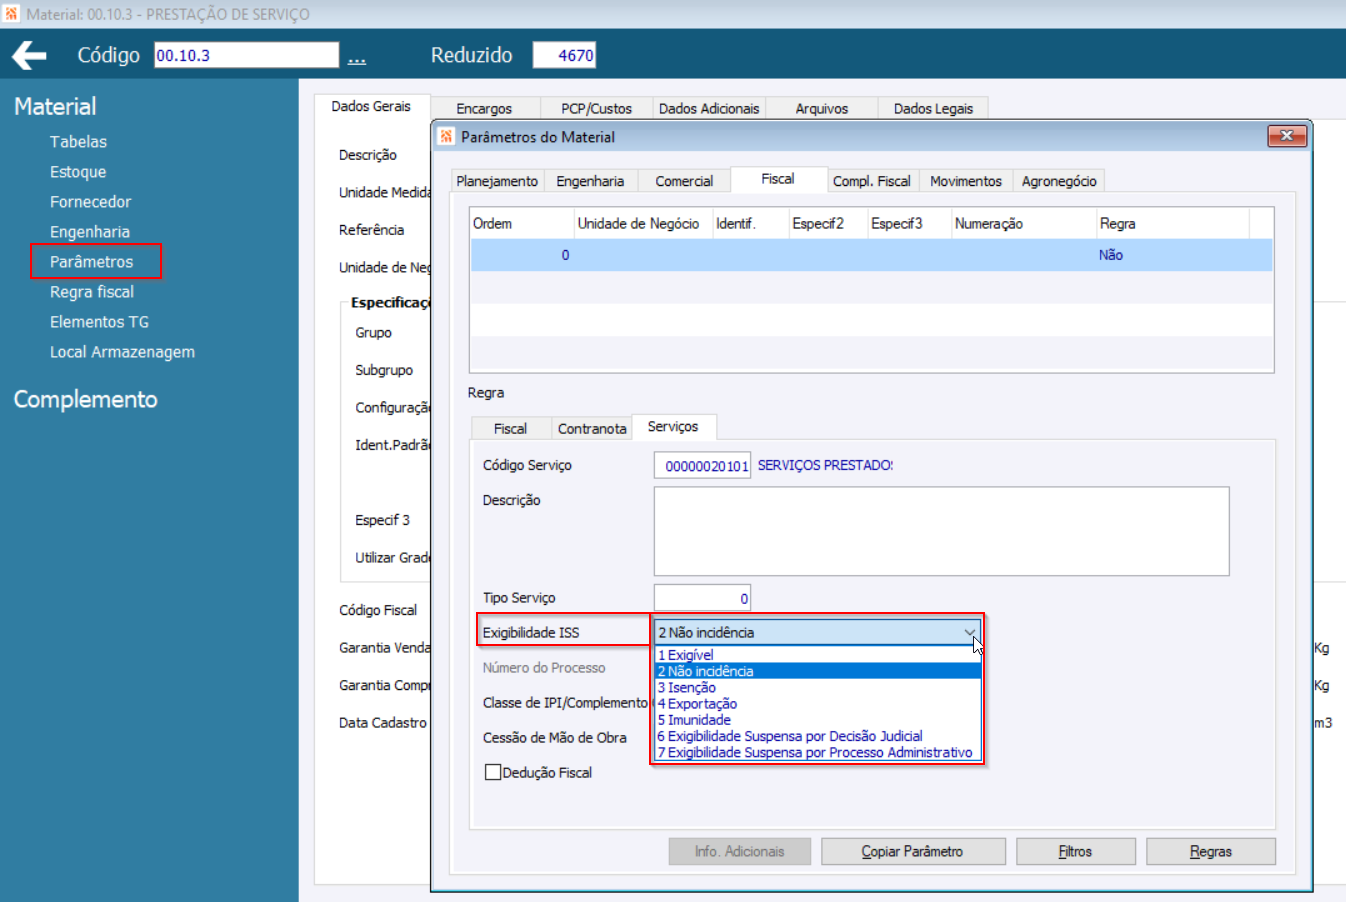Viewport: 1346px width, 902px height.
Task: Click the Não value in Regra column
Action: pyautogui.click(x=1111, y=255)
